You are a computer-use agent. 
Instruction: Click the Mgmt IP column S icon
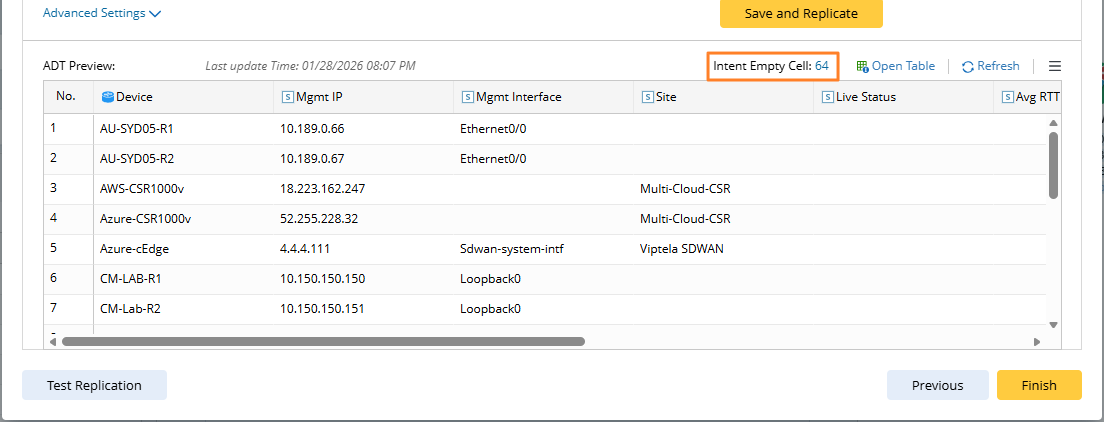[288, 97]
